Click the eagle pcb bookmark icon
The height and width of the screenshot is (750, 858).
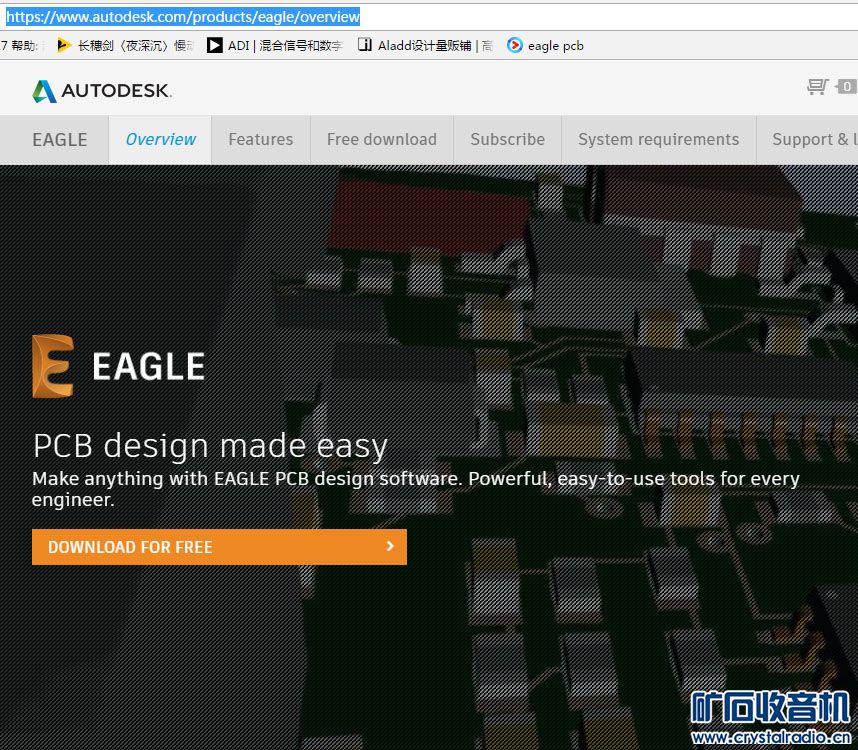coord(515,45)
